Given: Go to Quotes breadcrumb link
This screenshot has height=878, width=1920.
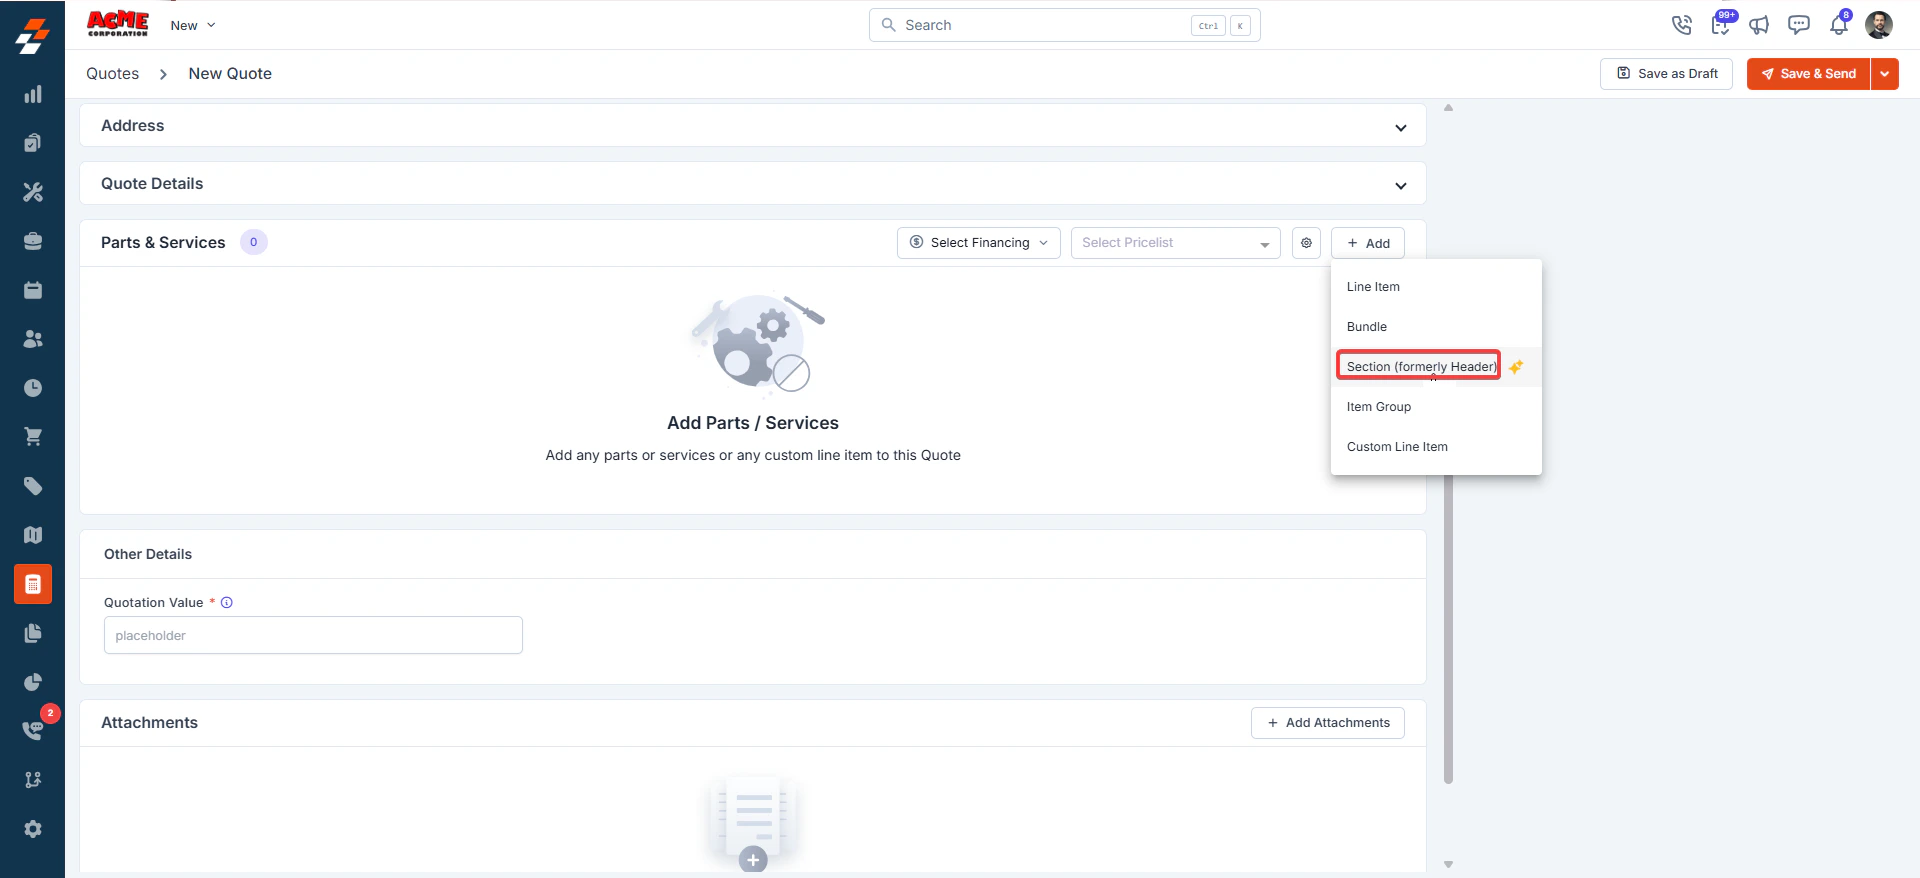Looking at the screenshot, I should click(x=112, y=74).
